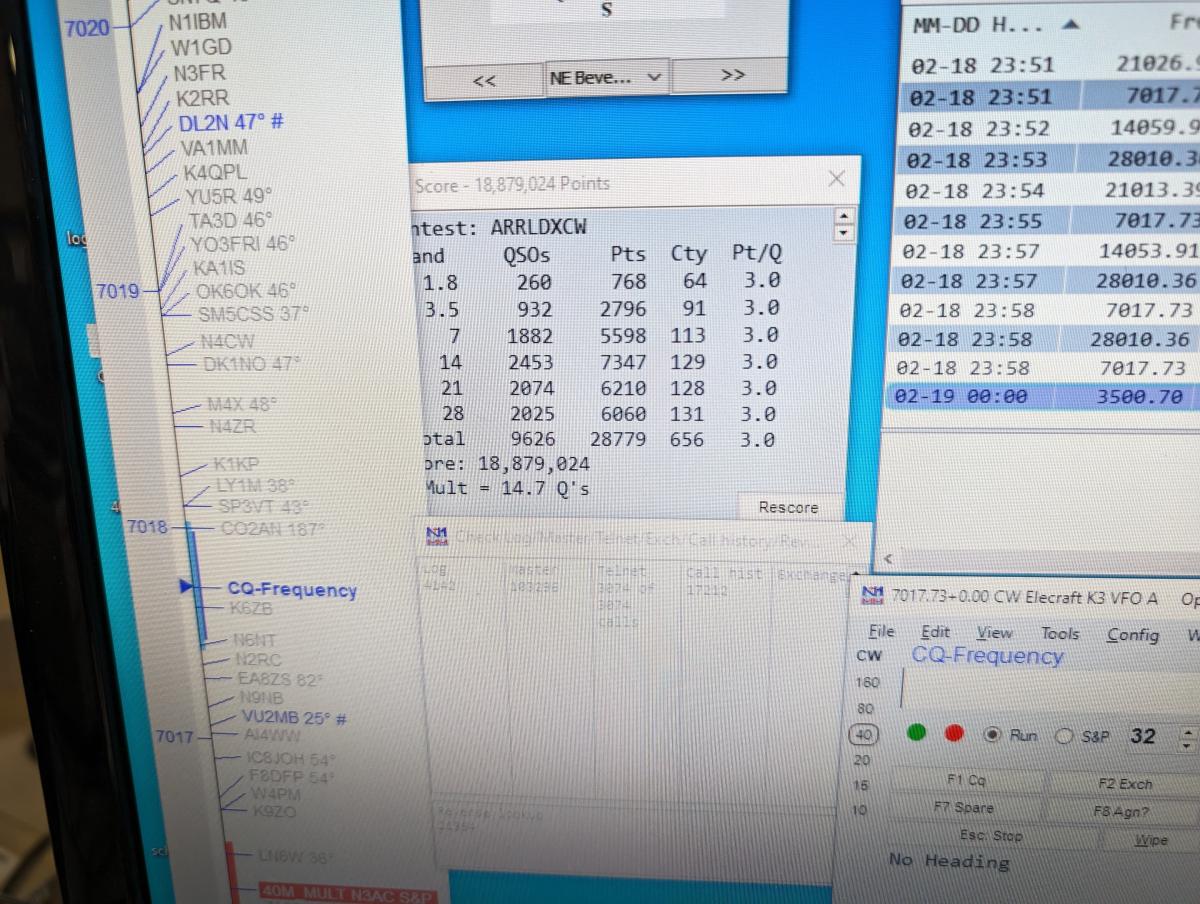Click spot K2RR in bandmap
The image size is (1200, 904).
pyautogui.click(x=202, y=98)
